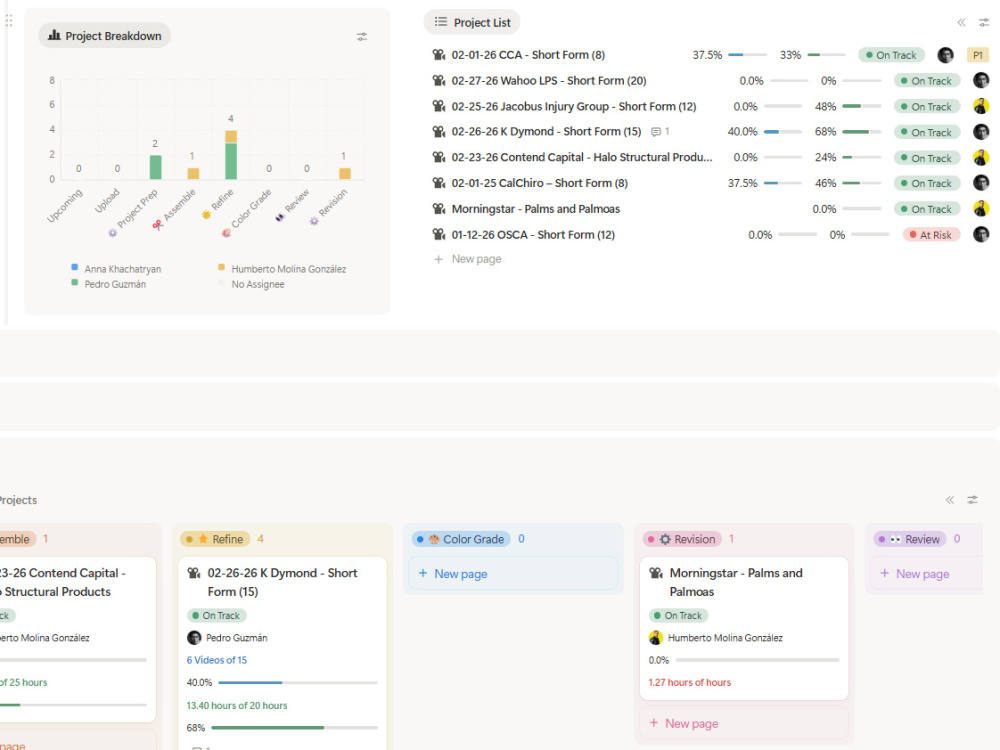Toggle Pedro Guzmán legend entry
The image size is (1000, 750).
tap(108, 284)
